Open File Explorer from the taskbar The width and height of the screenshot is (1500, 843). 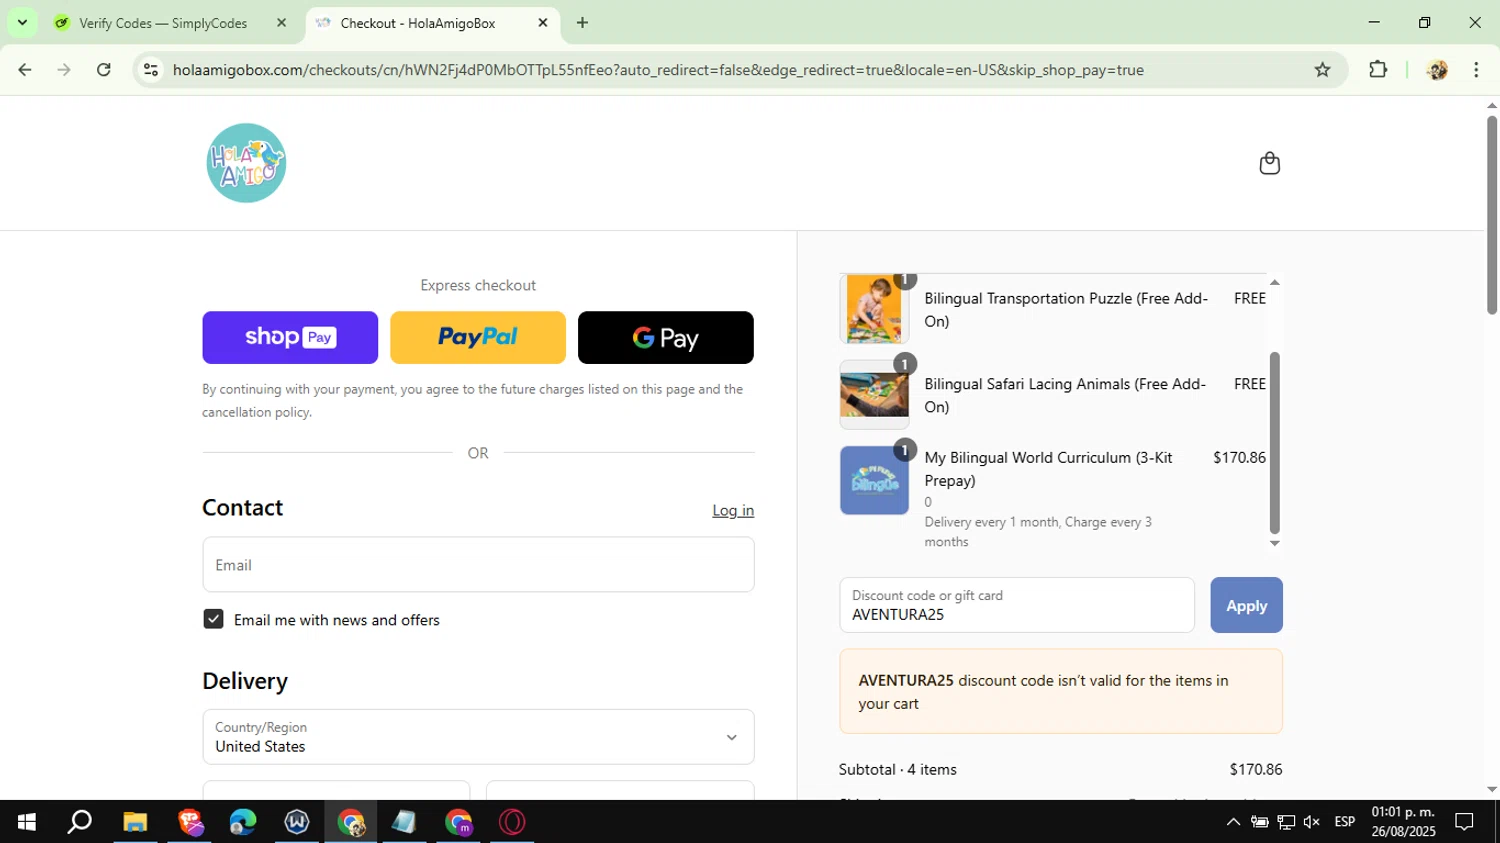pyautogui.click(x=135, y=822)
